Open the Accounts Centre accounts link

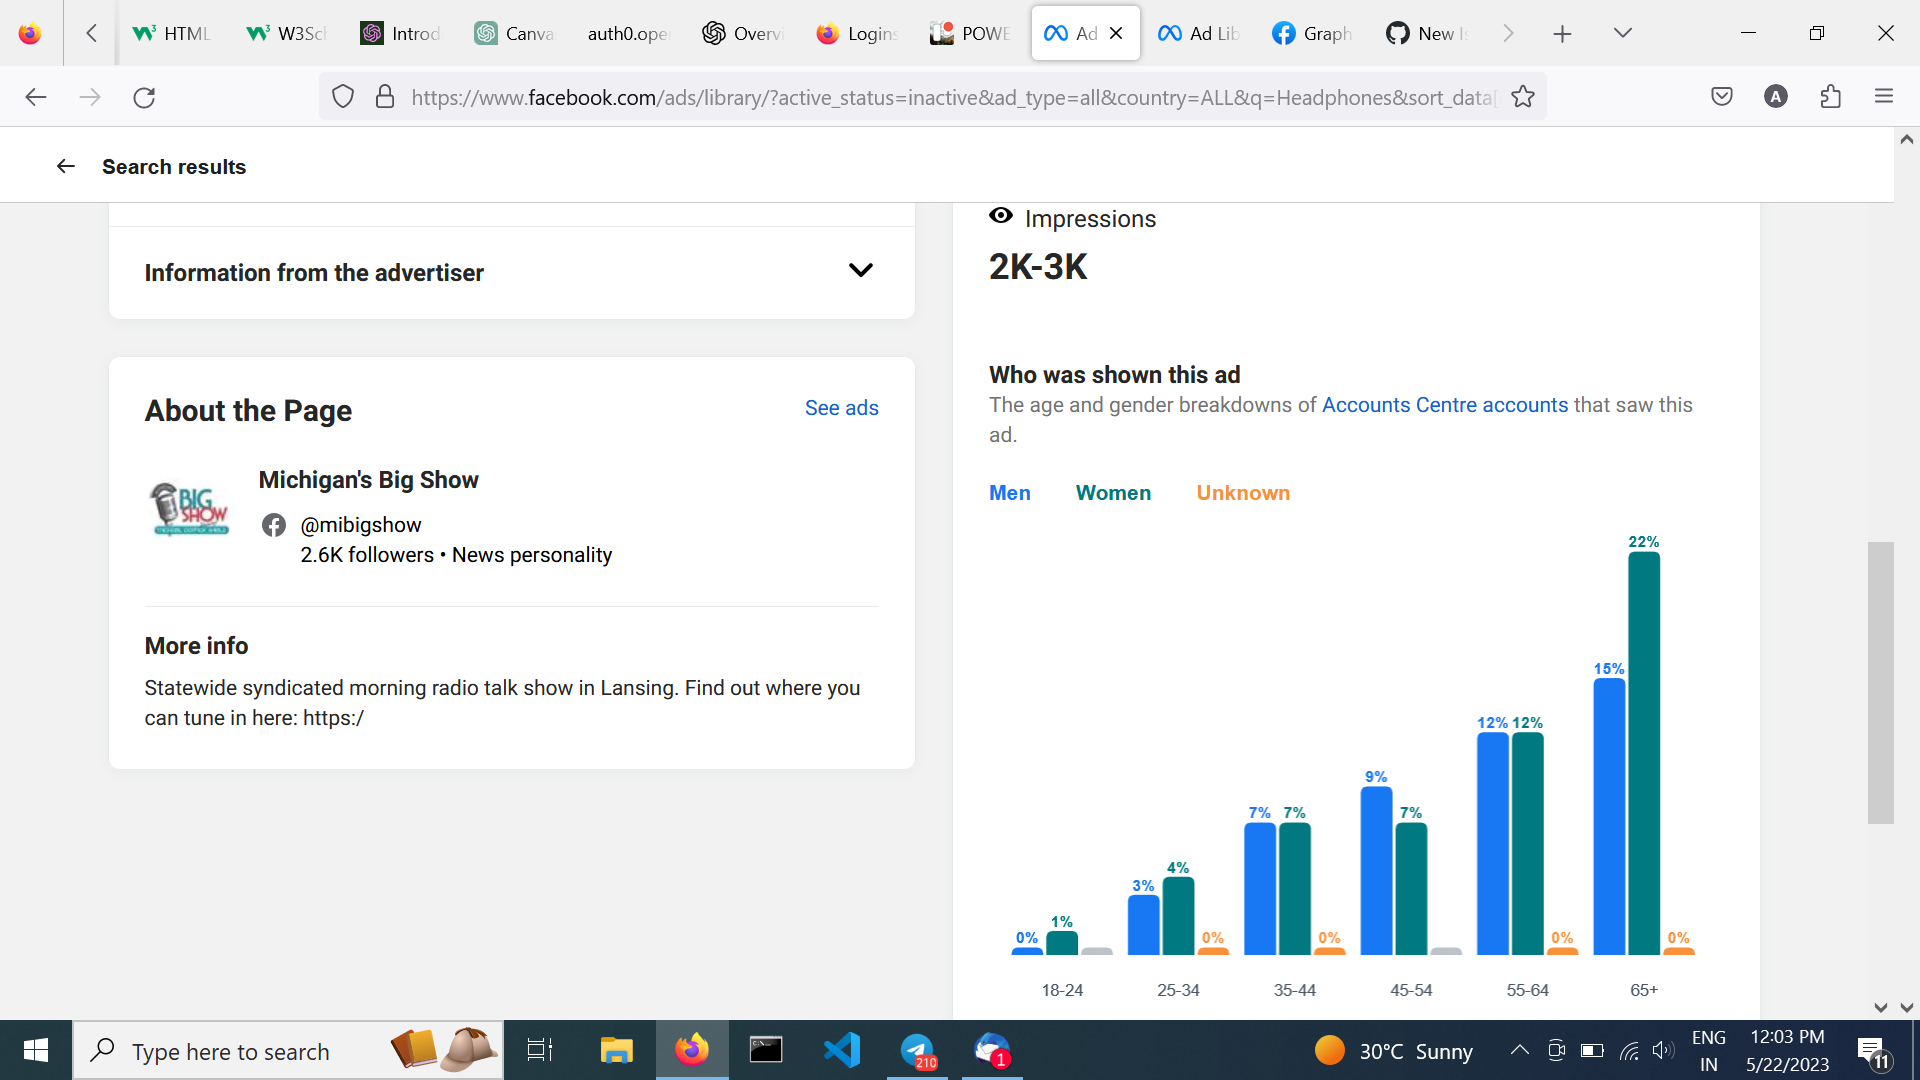[1444, 404]
